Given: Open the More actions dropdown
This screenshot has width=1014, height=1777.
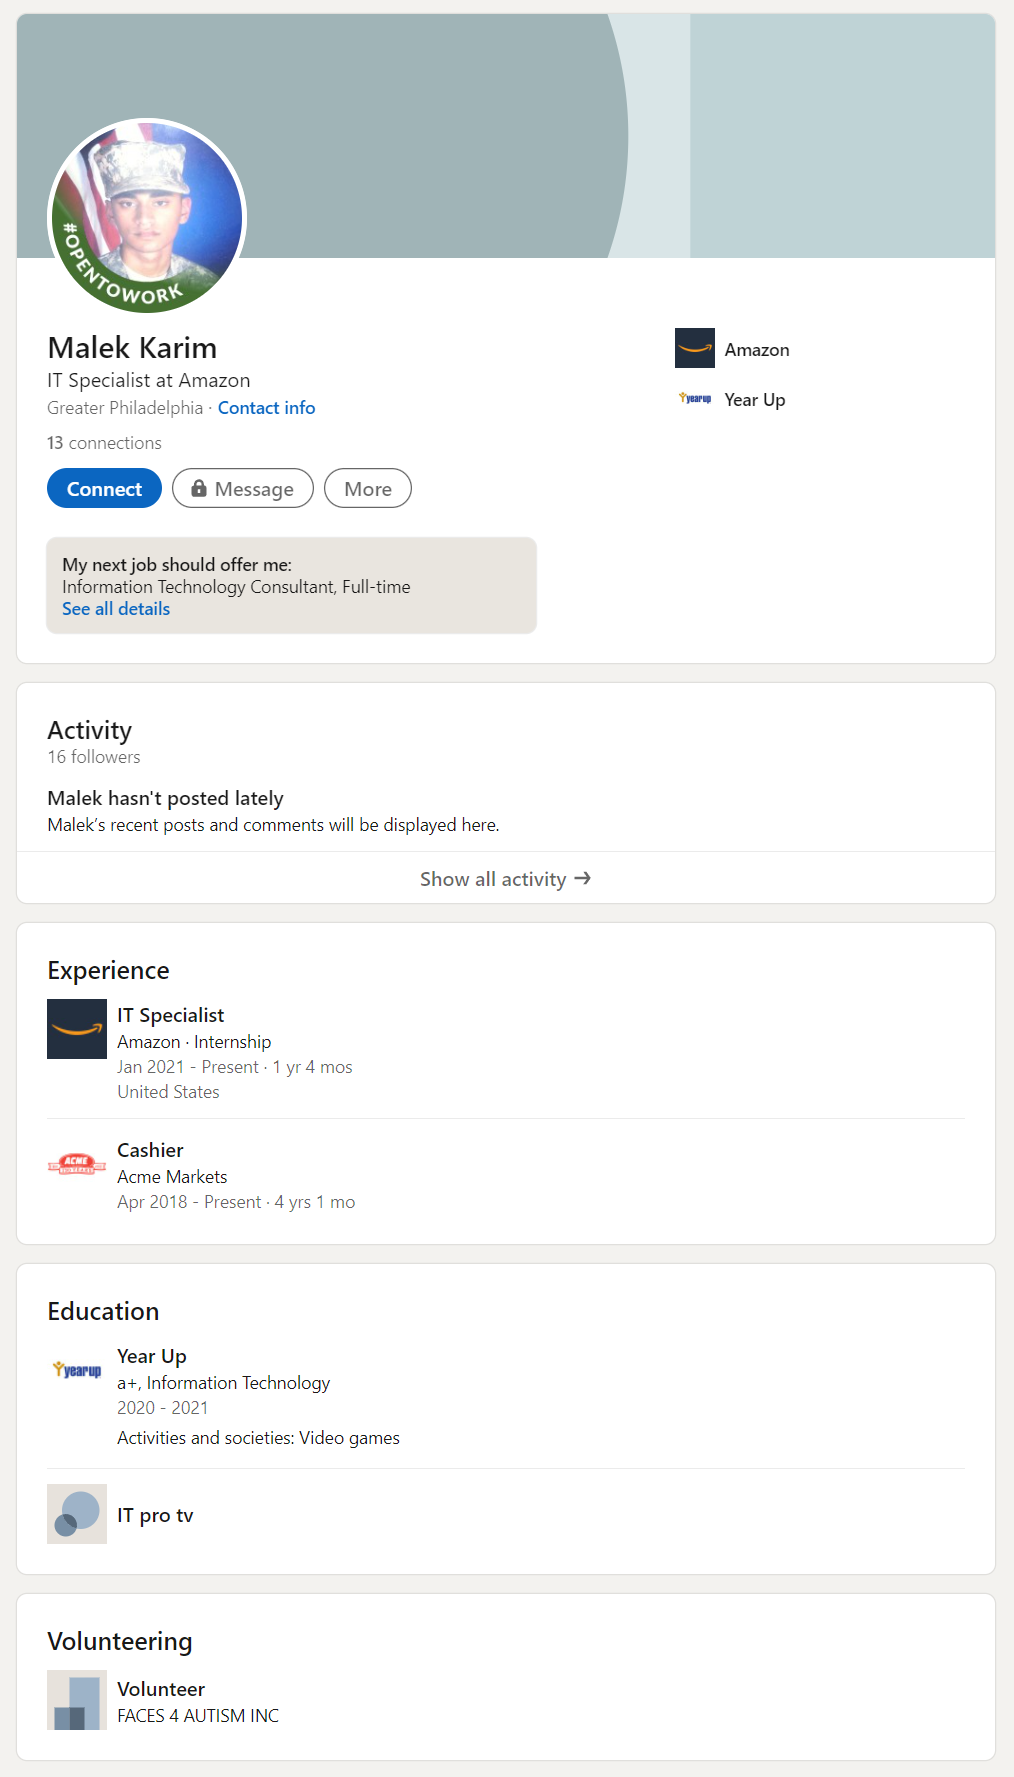Looking at the screenshot, I should tap(368, 489).
